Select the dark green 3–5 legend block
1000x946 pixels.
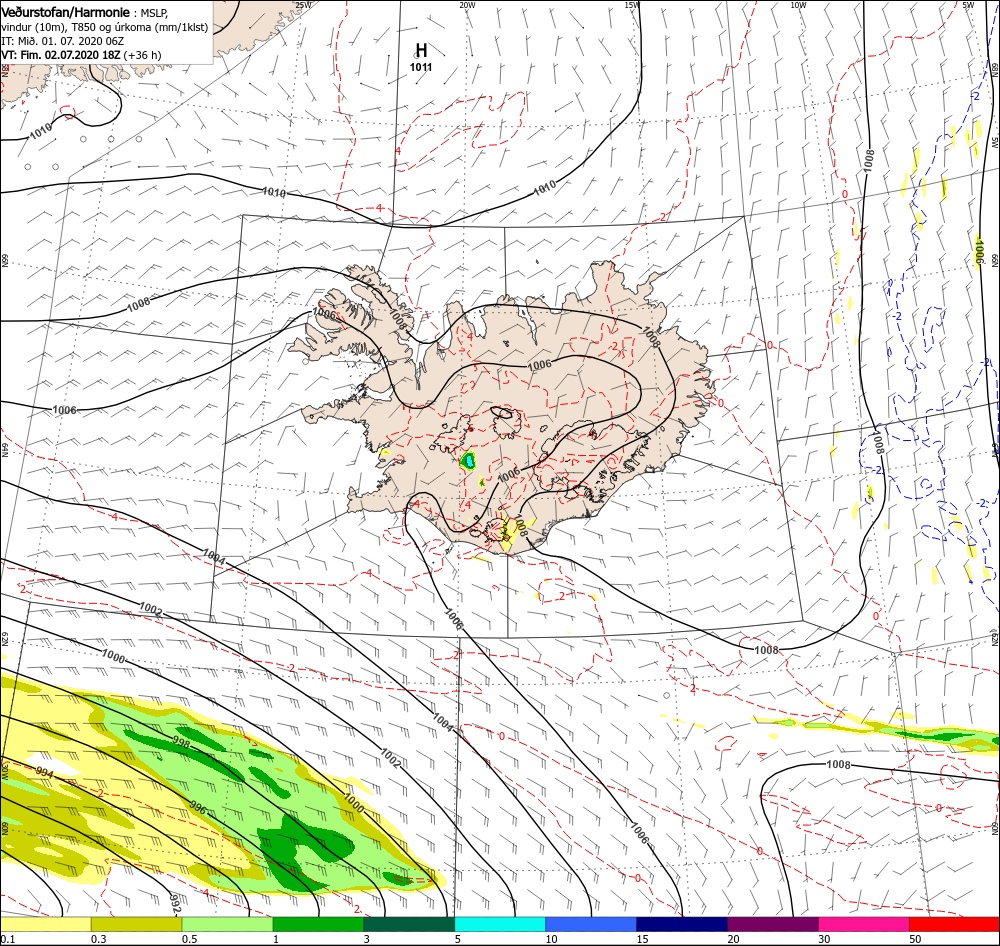[x=409, y=924]
